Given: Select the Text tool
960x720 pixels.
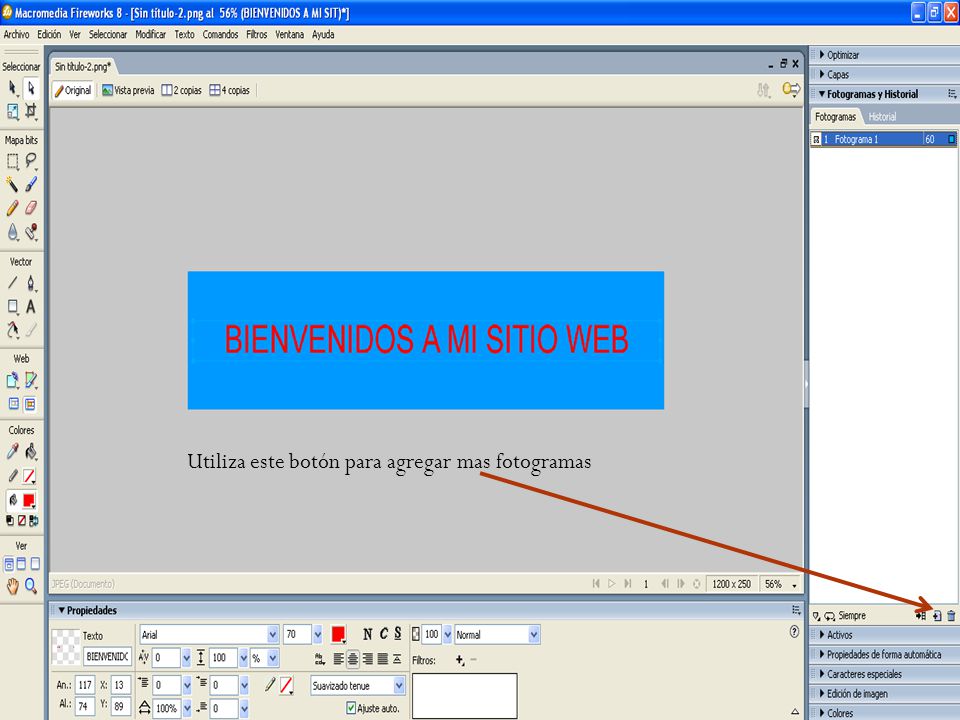Looking at the screenshot, I should 31,306.
